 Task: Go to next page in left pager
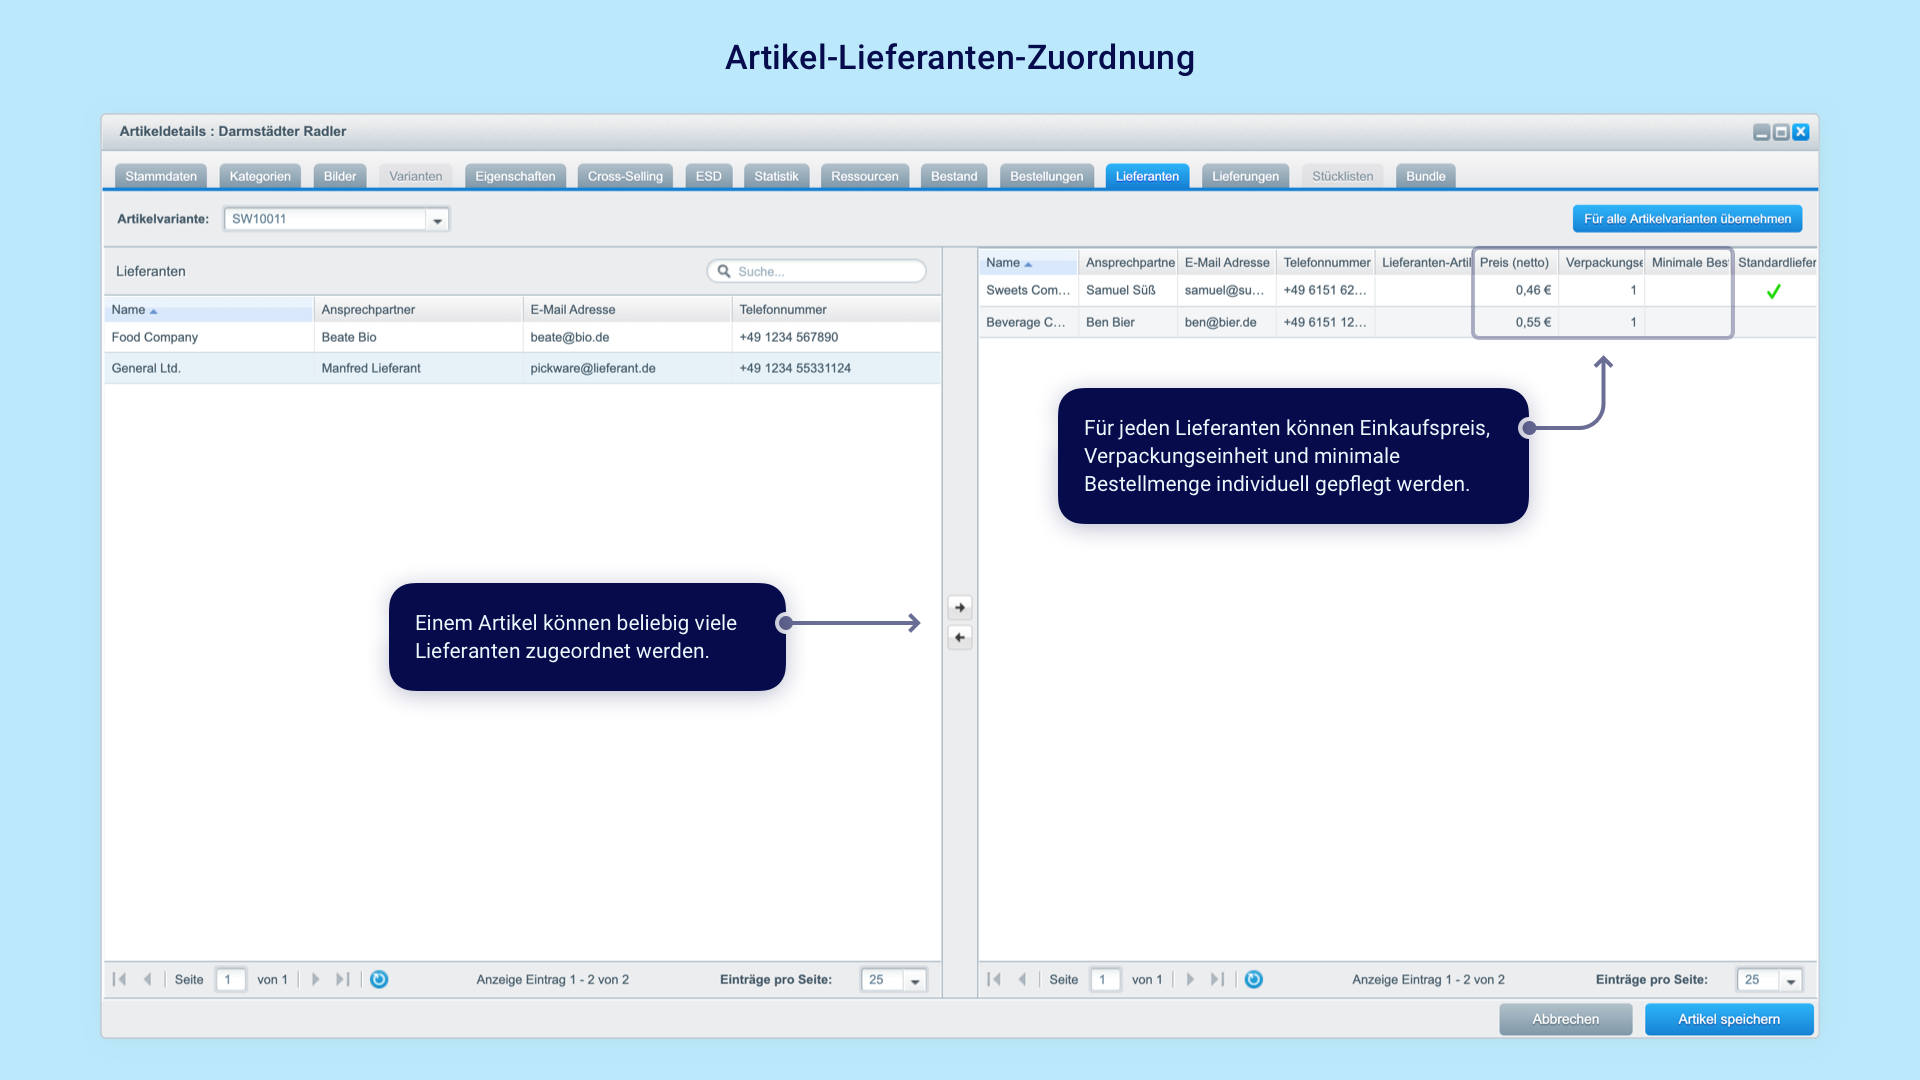316,980
